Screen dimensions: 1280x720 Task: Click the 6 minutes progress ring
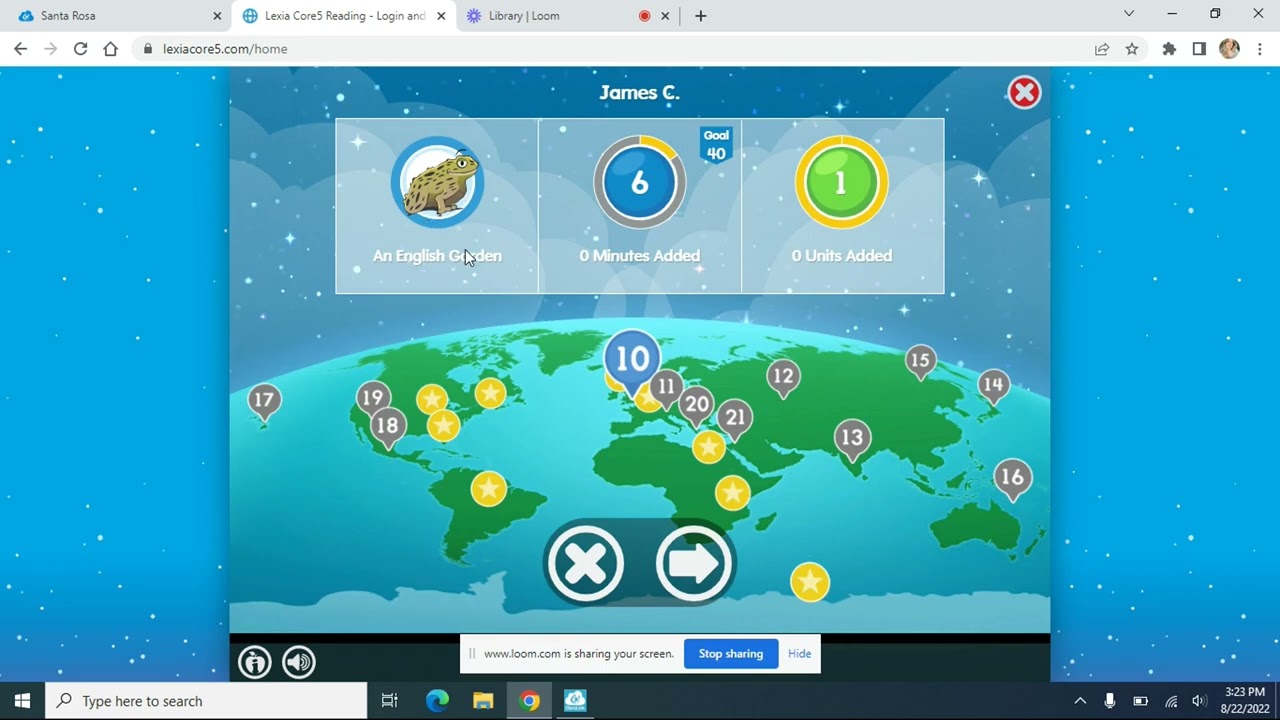click(x=639, y=183)
